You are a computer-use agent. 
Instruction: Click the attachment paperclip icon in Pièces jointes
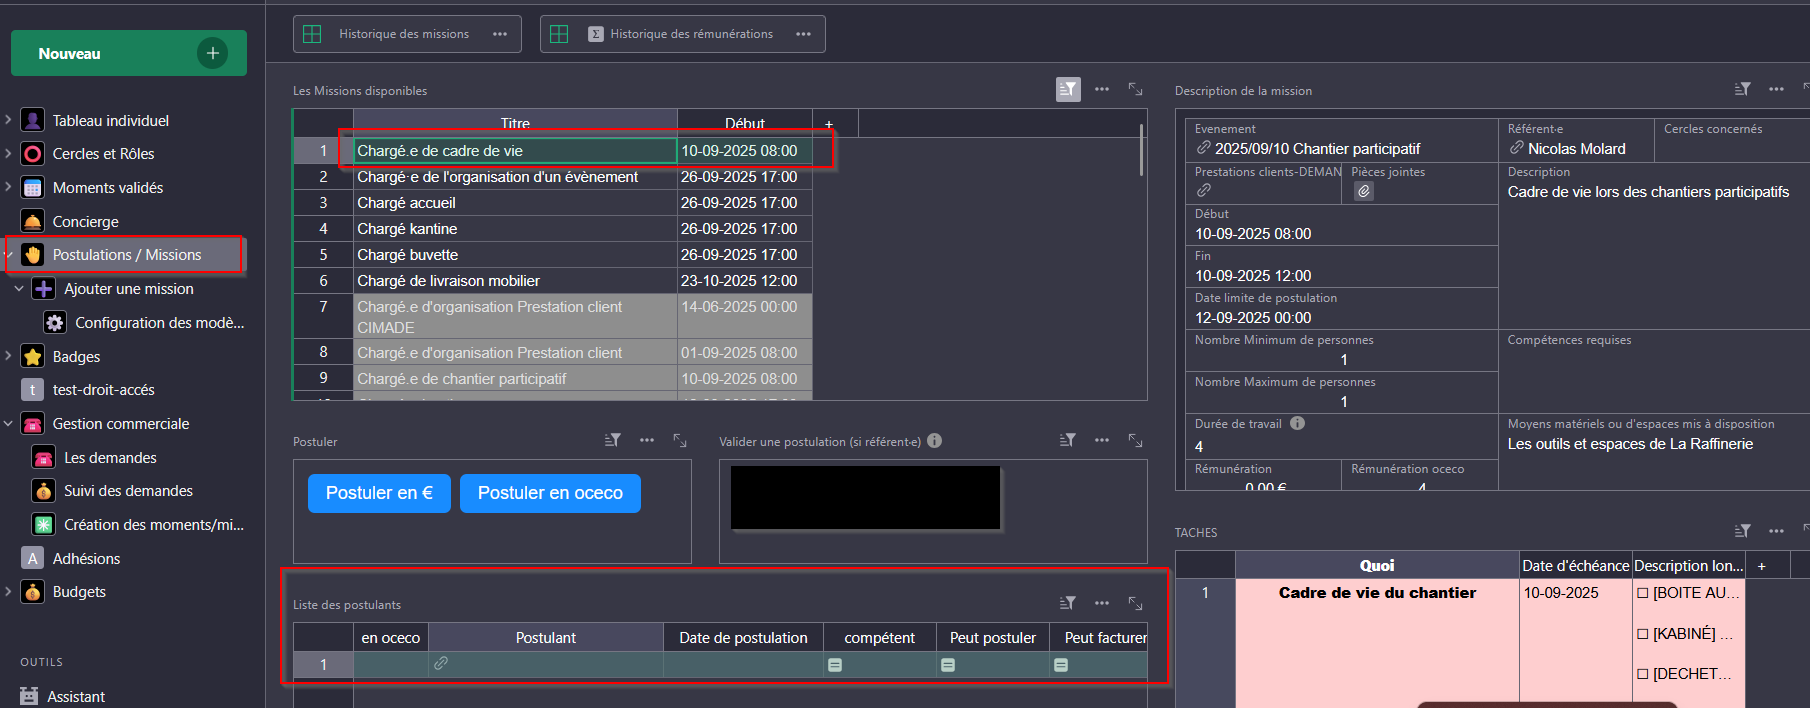1364,191
